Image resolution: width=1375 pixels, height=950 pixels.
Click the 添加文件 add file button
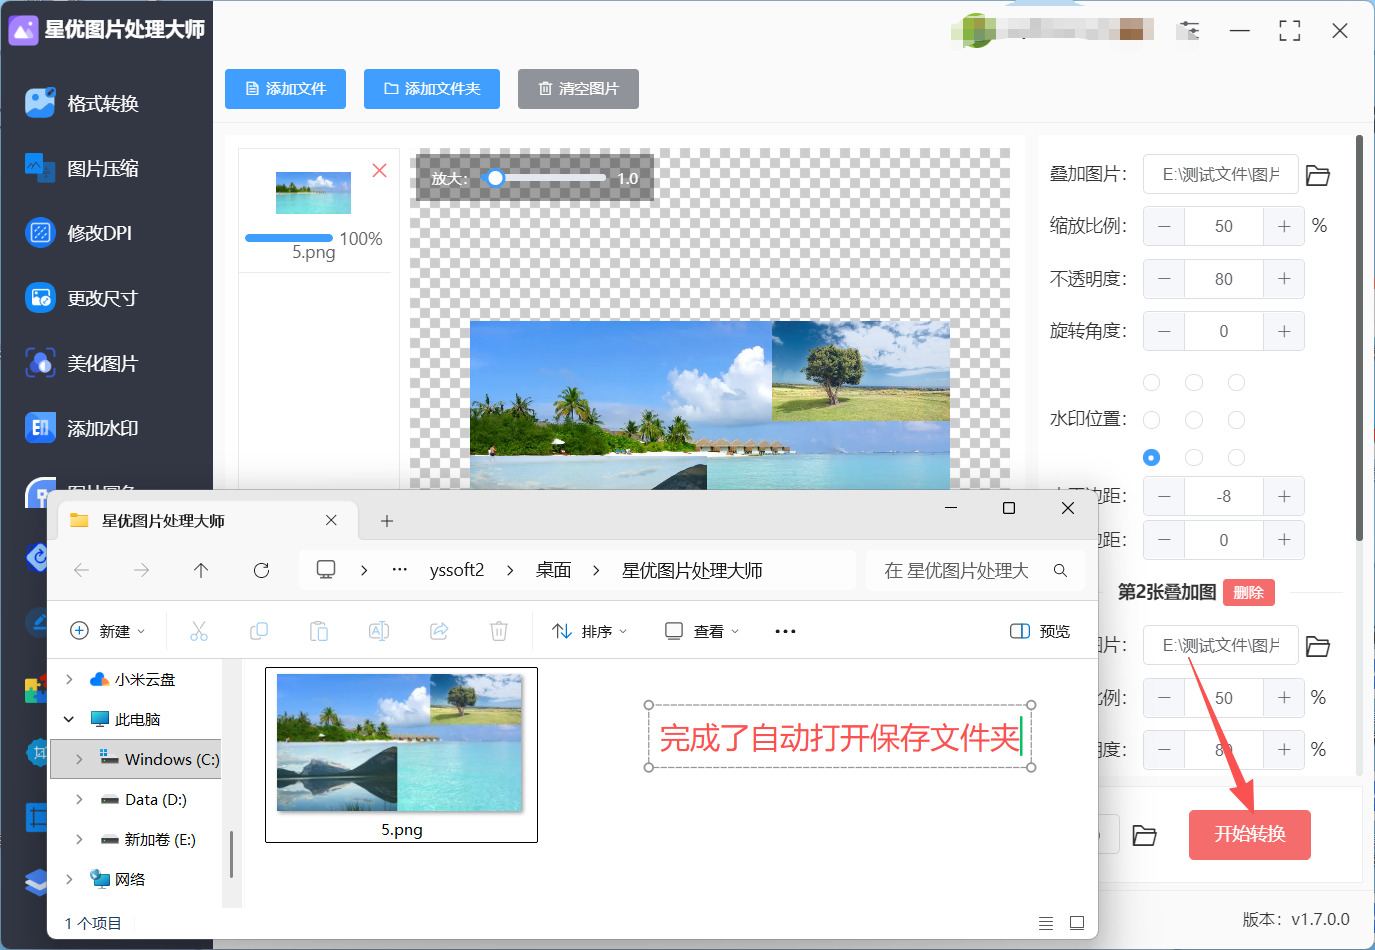[285, 89]
